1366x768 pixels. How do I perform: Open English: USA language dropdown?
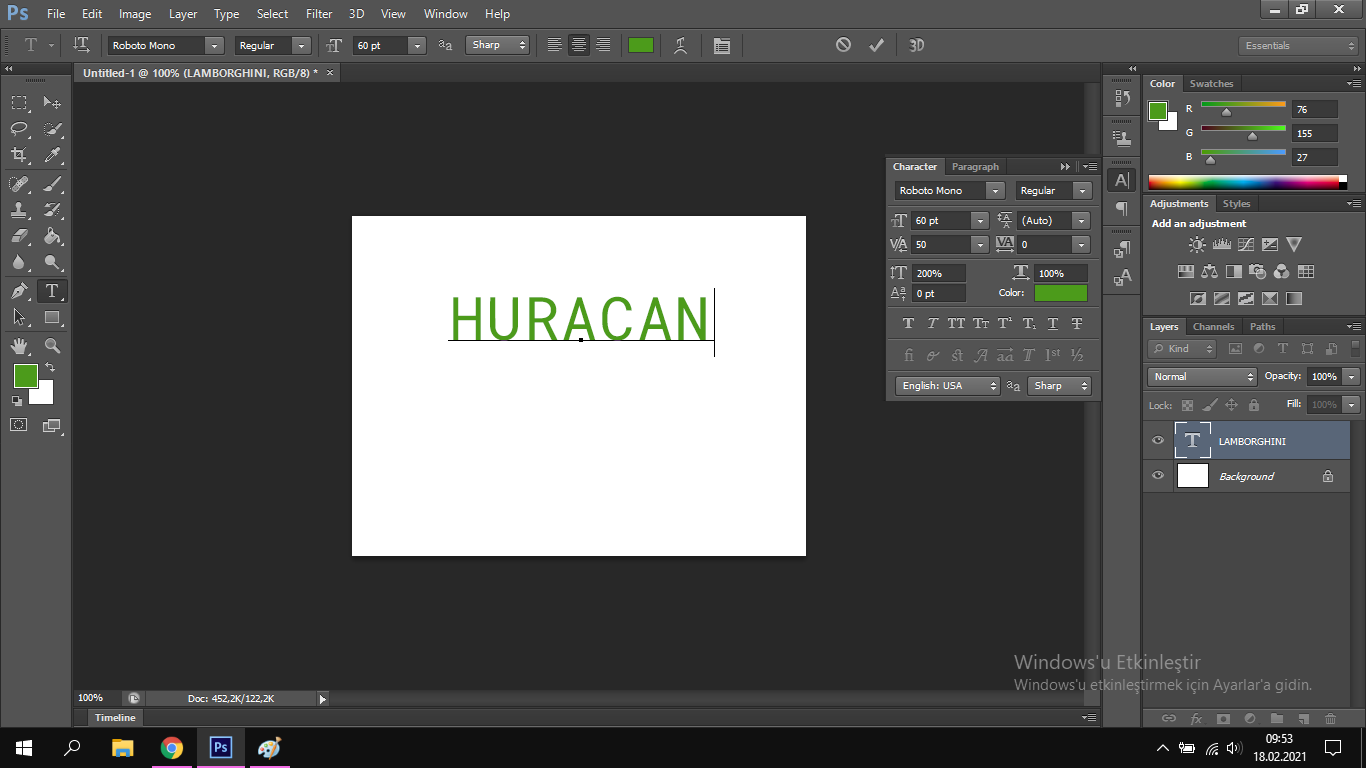click(x=947, y=386)
